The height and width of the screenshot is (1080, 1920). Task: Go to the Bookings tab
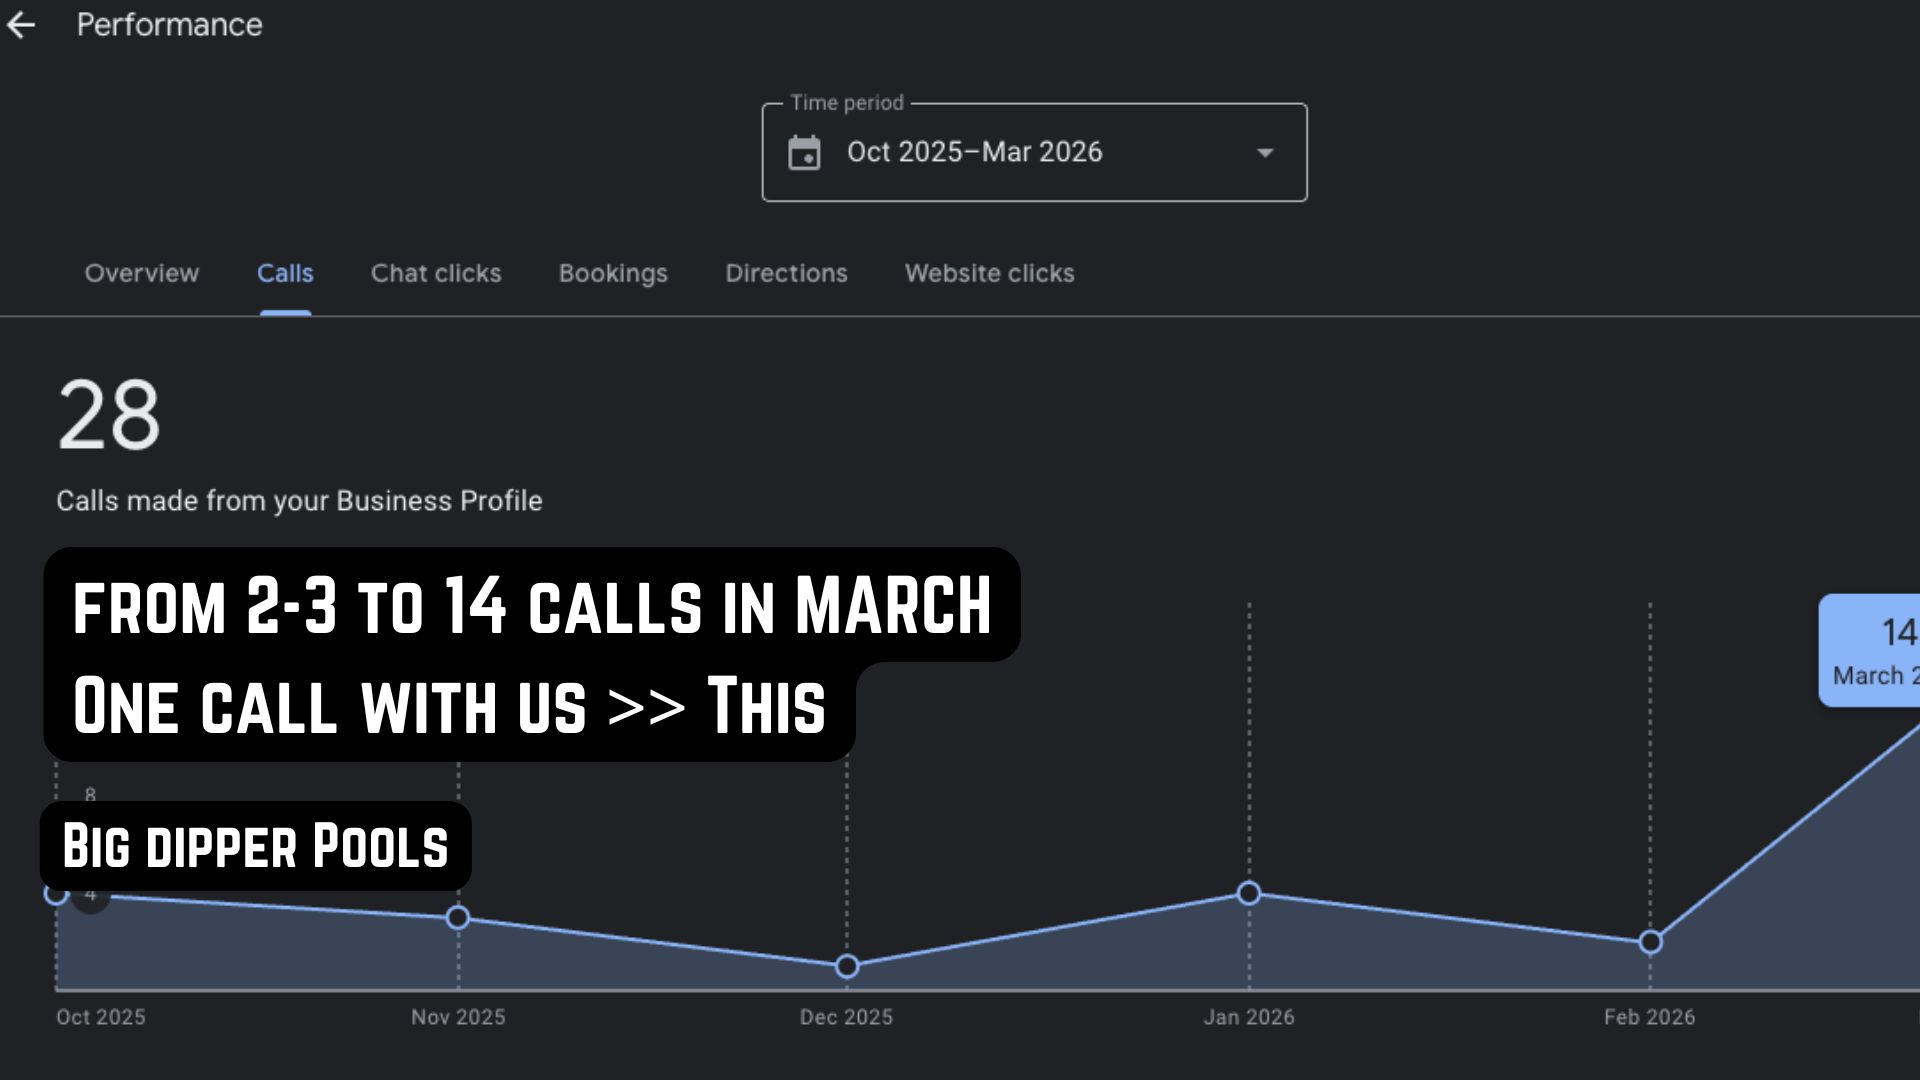tap(613, 273)
